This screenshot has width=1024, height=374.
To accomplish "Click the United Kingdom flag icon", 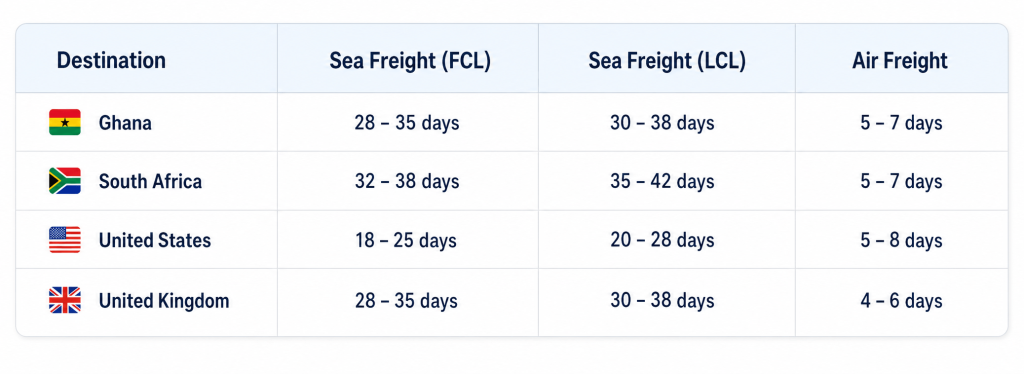I will 65,300.
